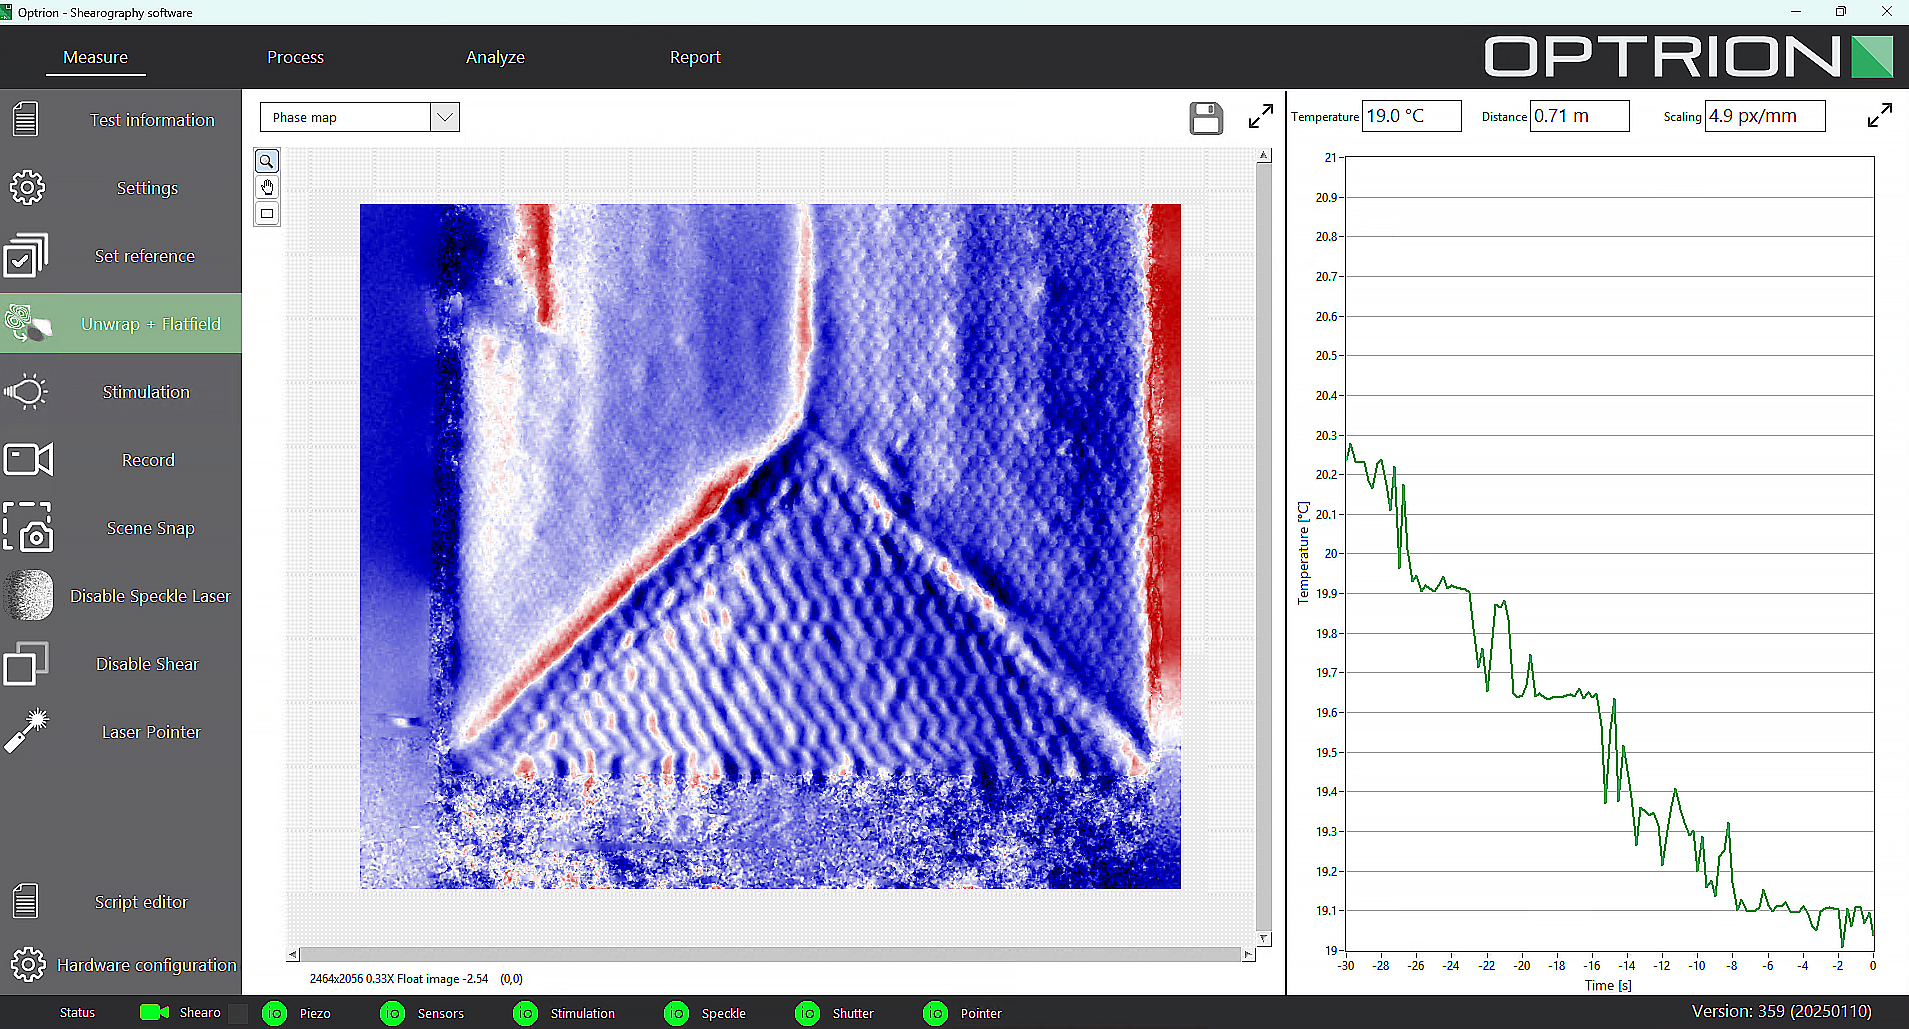Click the Settings gear icon
This screenshot has width=1909, height=1029.
27,187
